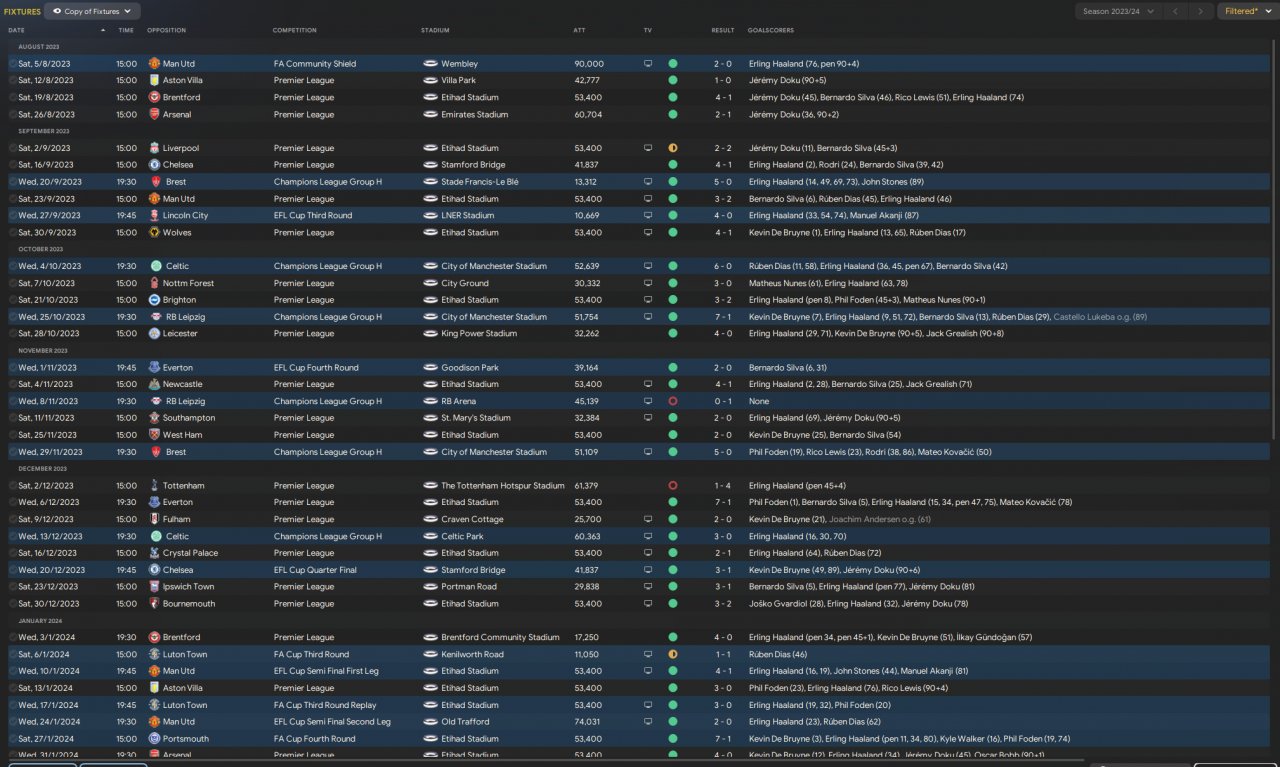Open the Season 2023/24 dropdown
Image resolution: width=1280 pixels, height=767 pixels.
point(1119,11)
